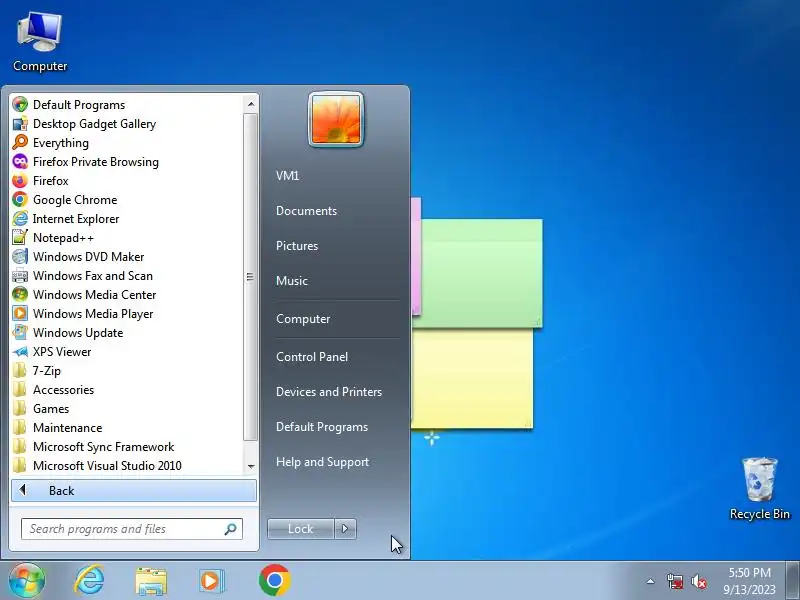The image size is (800, 600).
Task: Expand the Microsoft Visual Studio 2010 folder
Action: pos(127,465)
